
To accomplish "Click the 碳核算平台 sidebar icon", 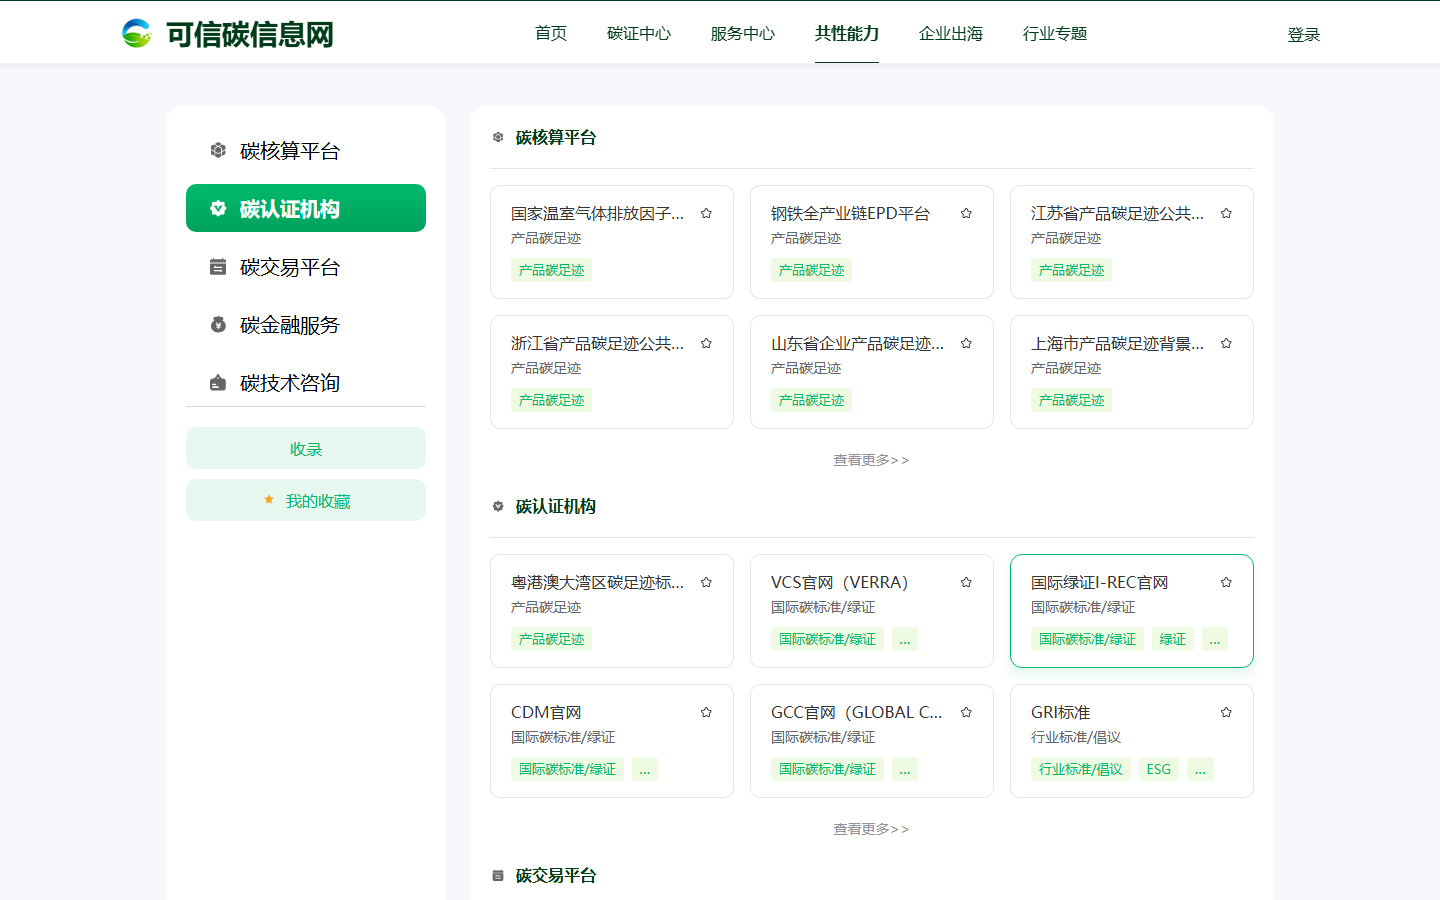I will coord(218,150).
